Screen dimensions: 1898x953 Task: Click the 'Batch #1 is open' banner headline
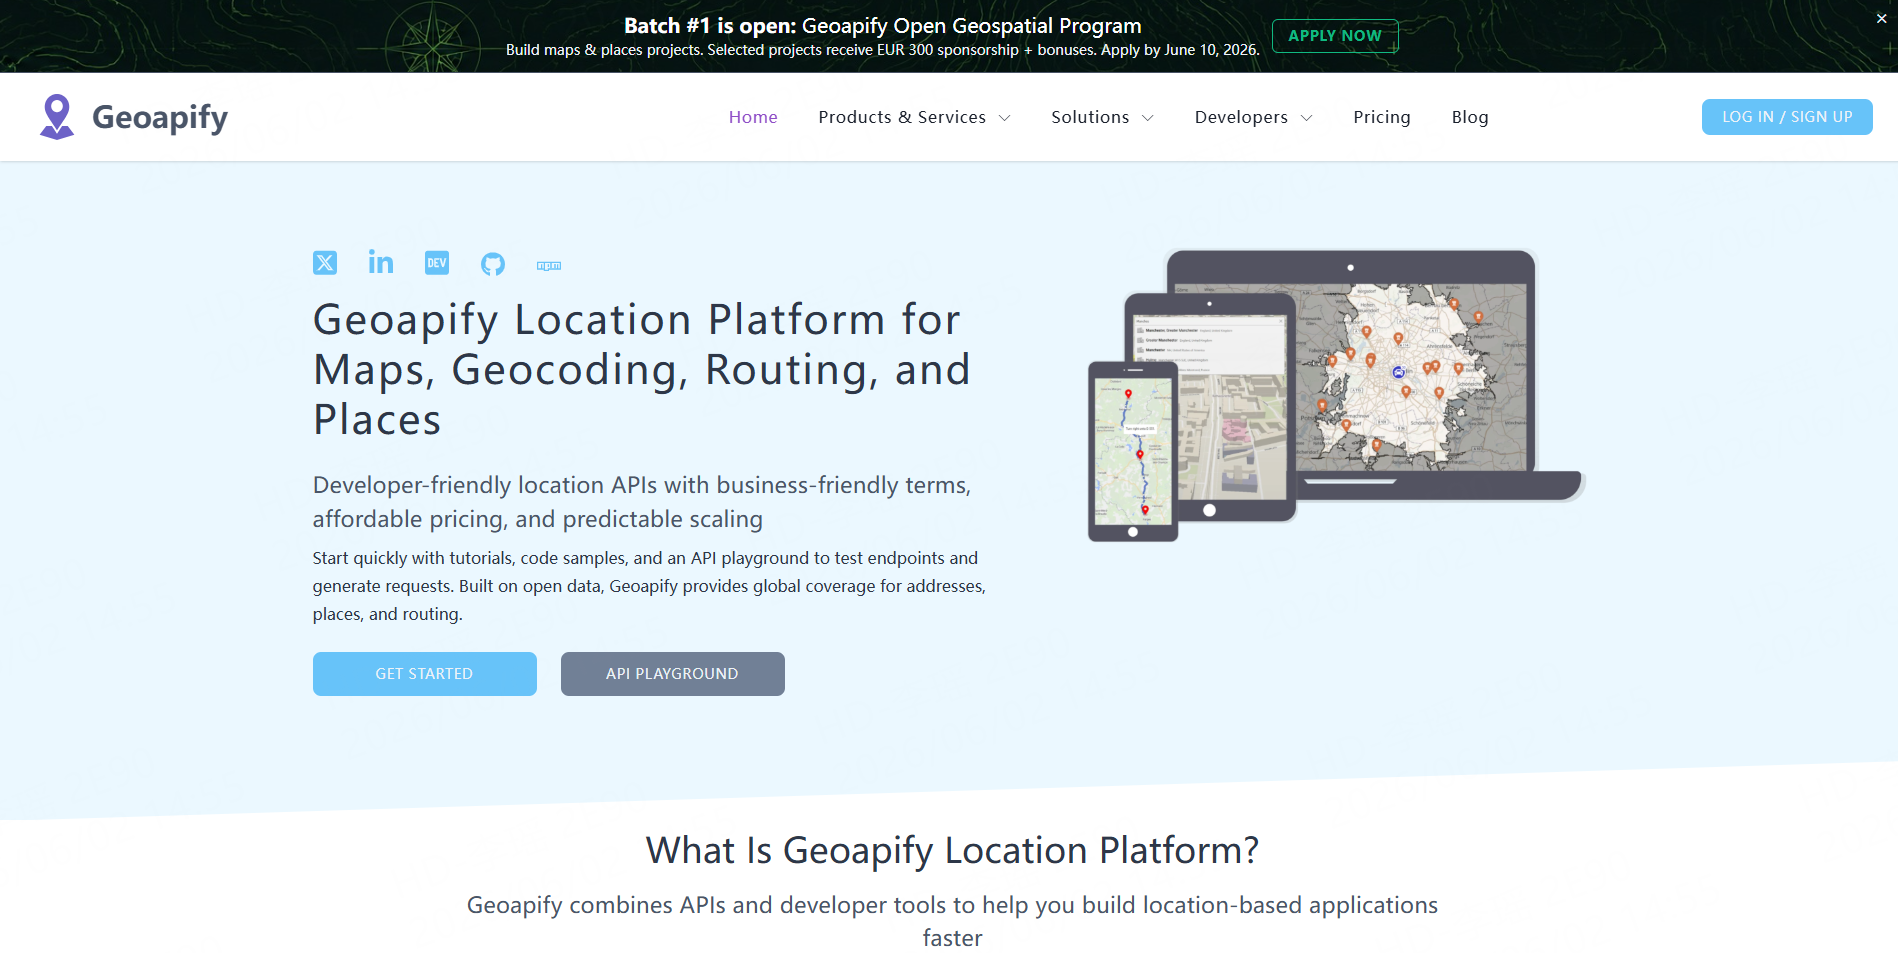(883, 26)
